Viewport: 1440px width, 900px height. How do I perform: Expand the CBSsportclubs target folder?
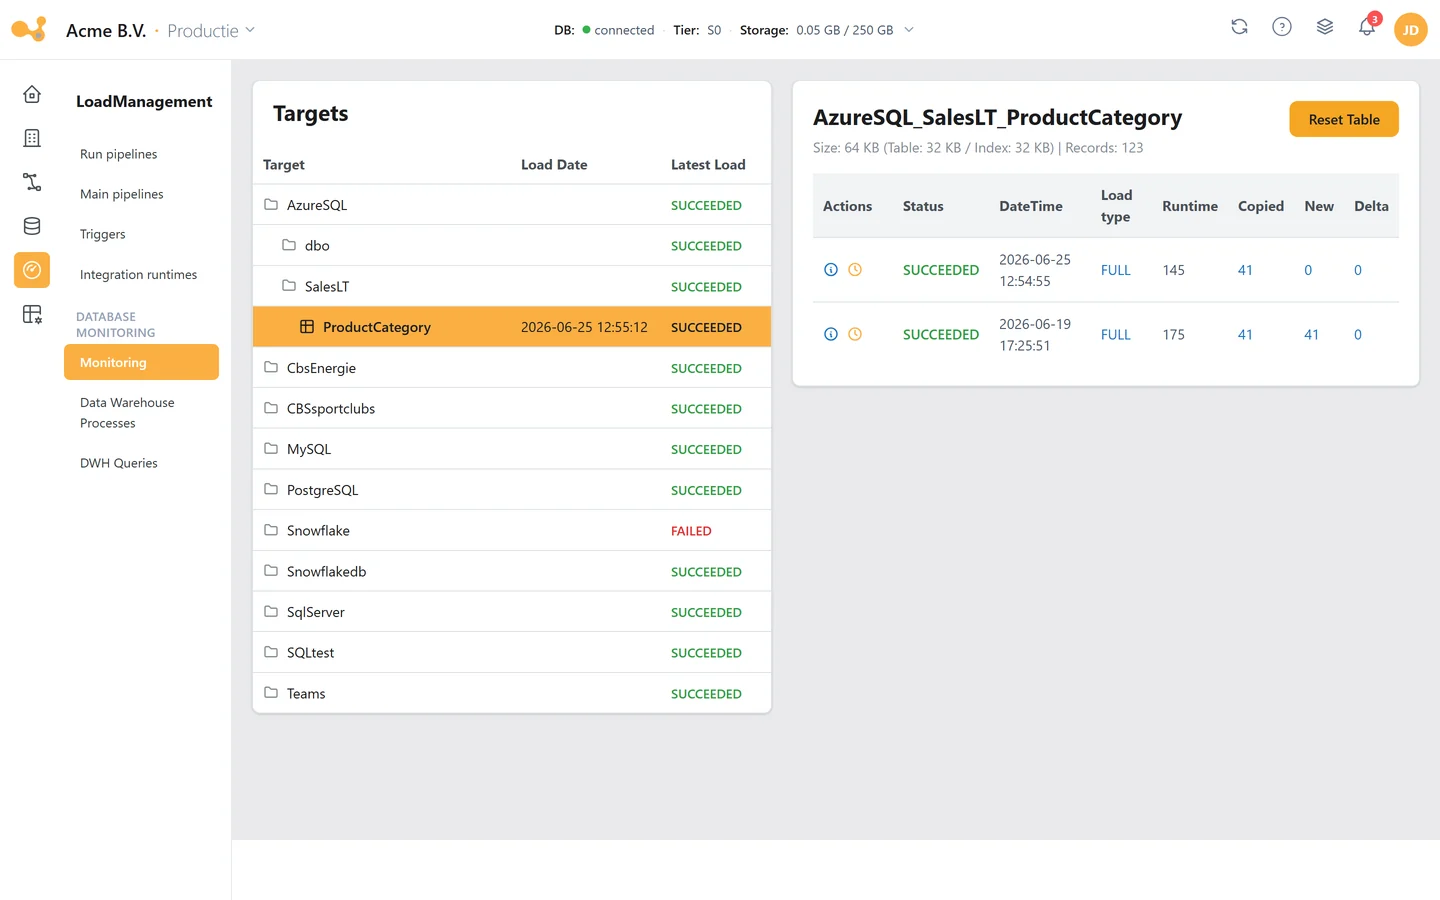click(x=512, y=409)
